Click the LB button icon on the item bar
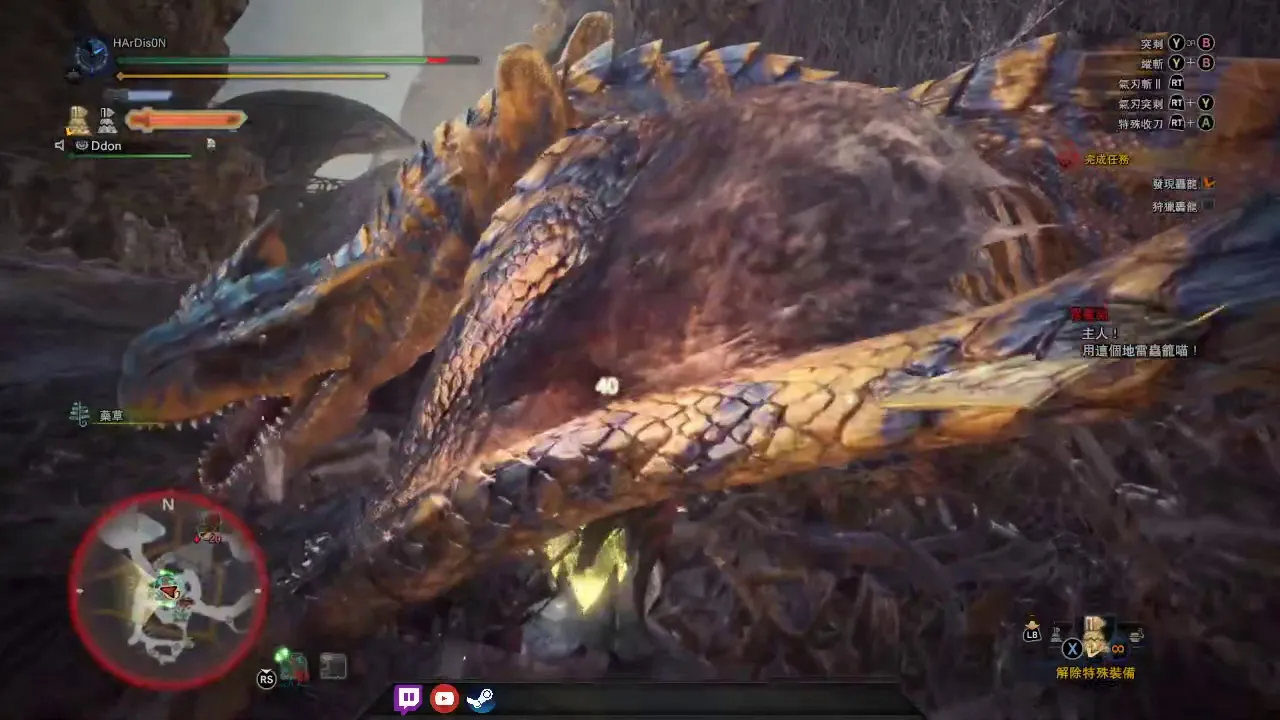 coord(1032,633)
